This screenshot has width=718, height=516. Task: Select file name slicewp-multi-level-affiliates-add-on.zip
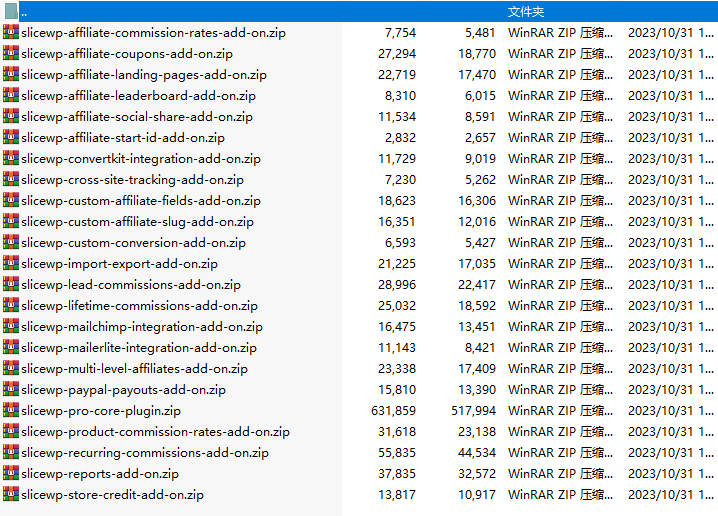(x=135, y=369)
